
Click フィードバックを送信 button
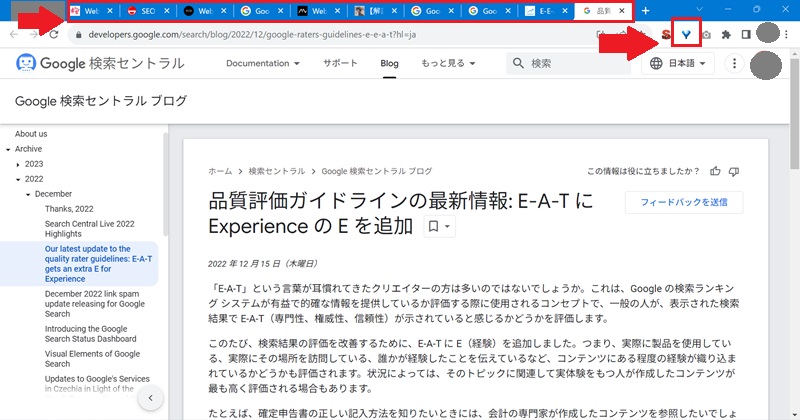pyautogui.click(x=684, y=202)
